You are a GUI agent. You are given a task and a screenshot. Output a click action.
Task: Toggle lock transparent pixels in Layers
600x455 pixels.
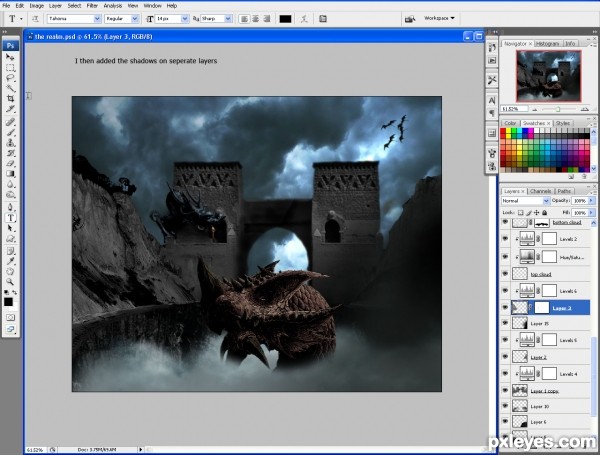click(x=520, y=212)
